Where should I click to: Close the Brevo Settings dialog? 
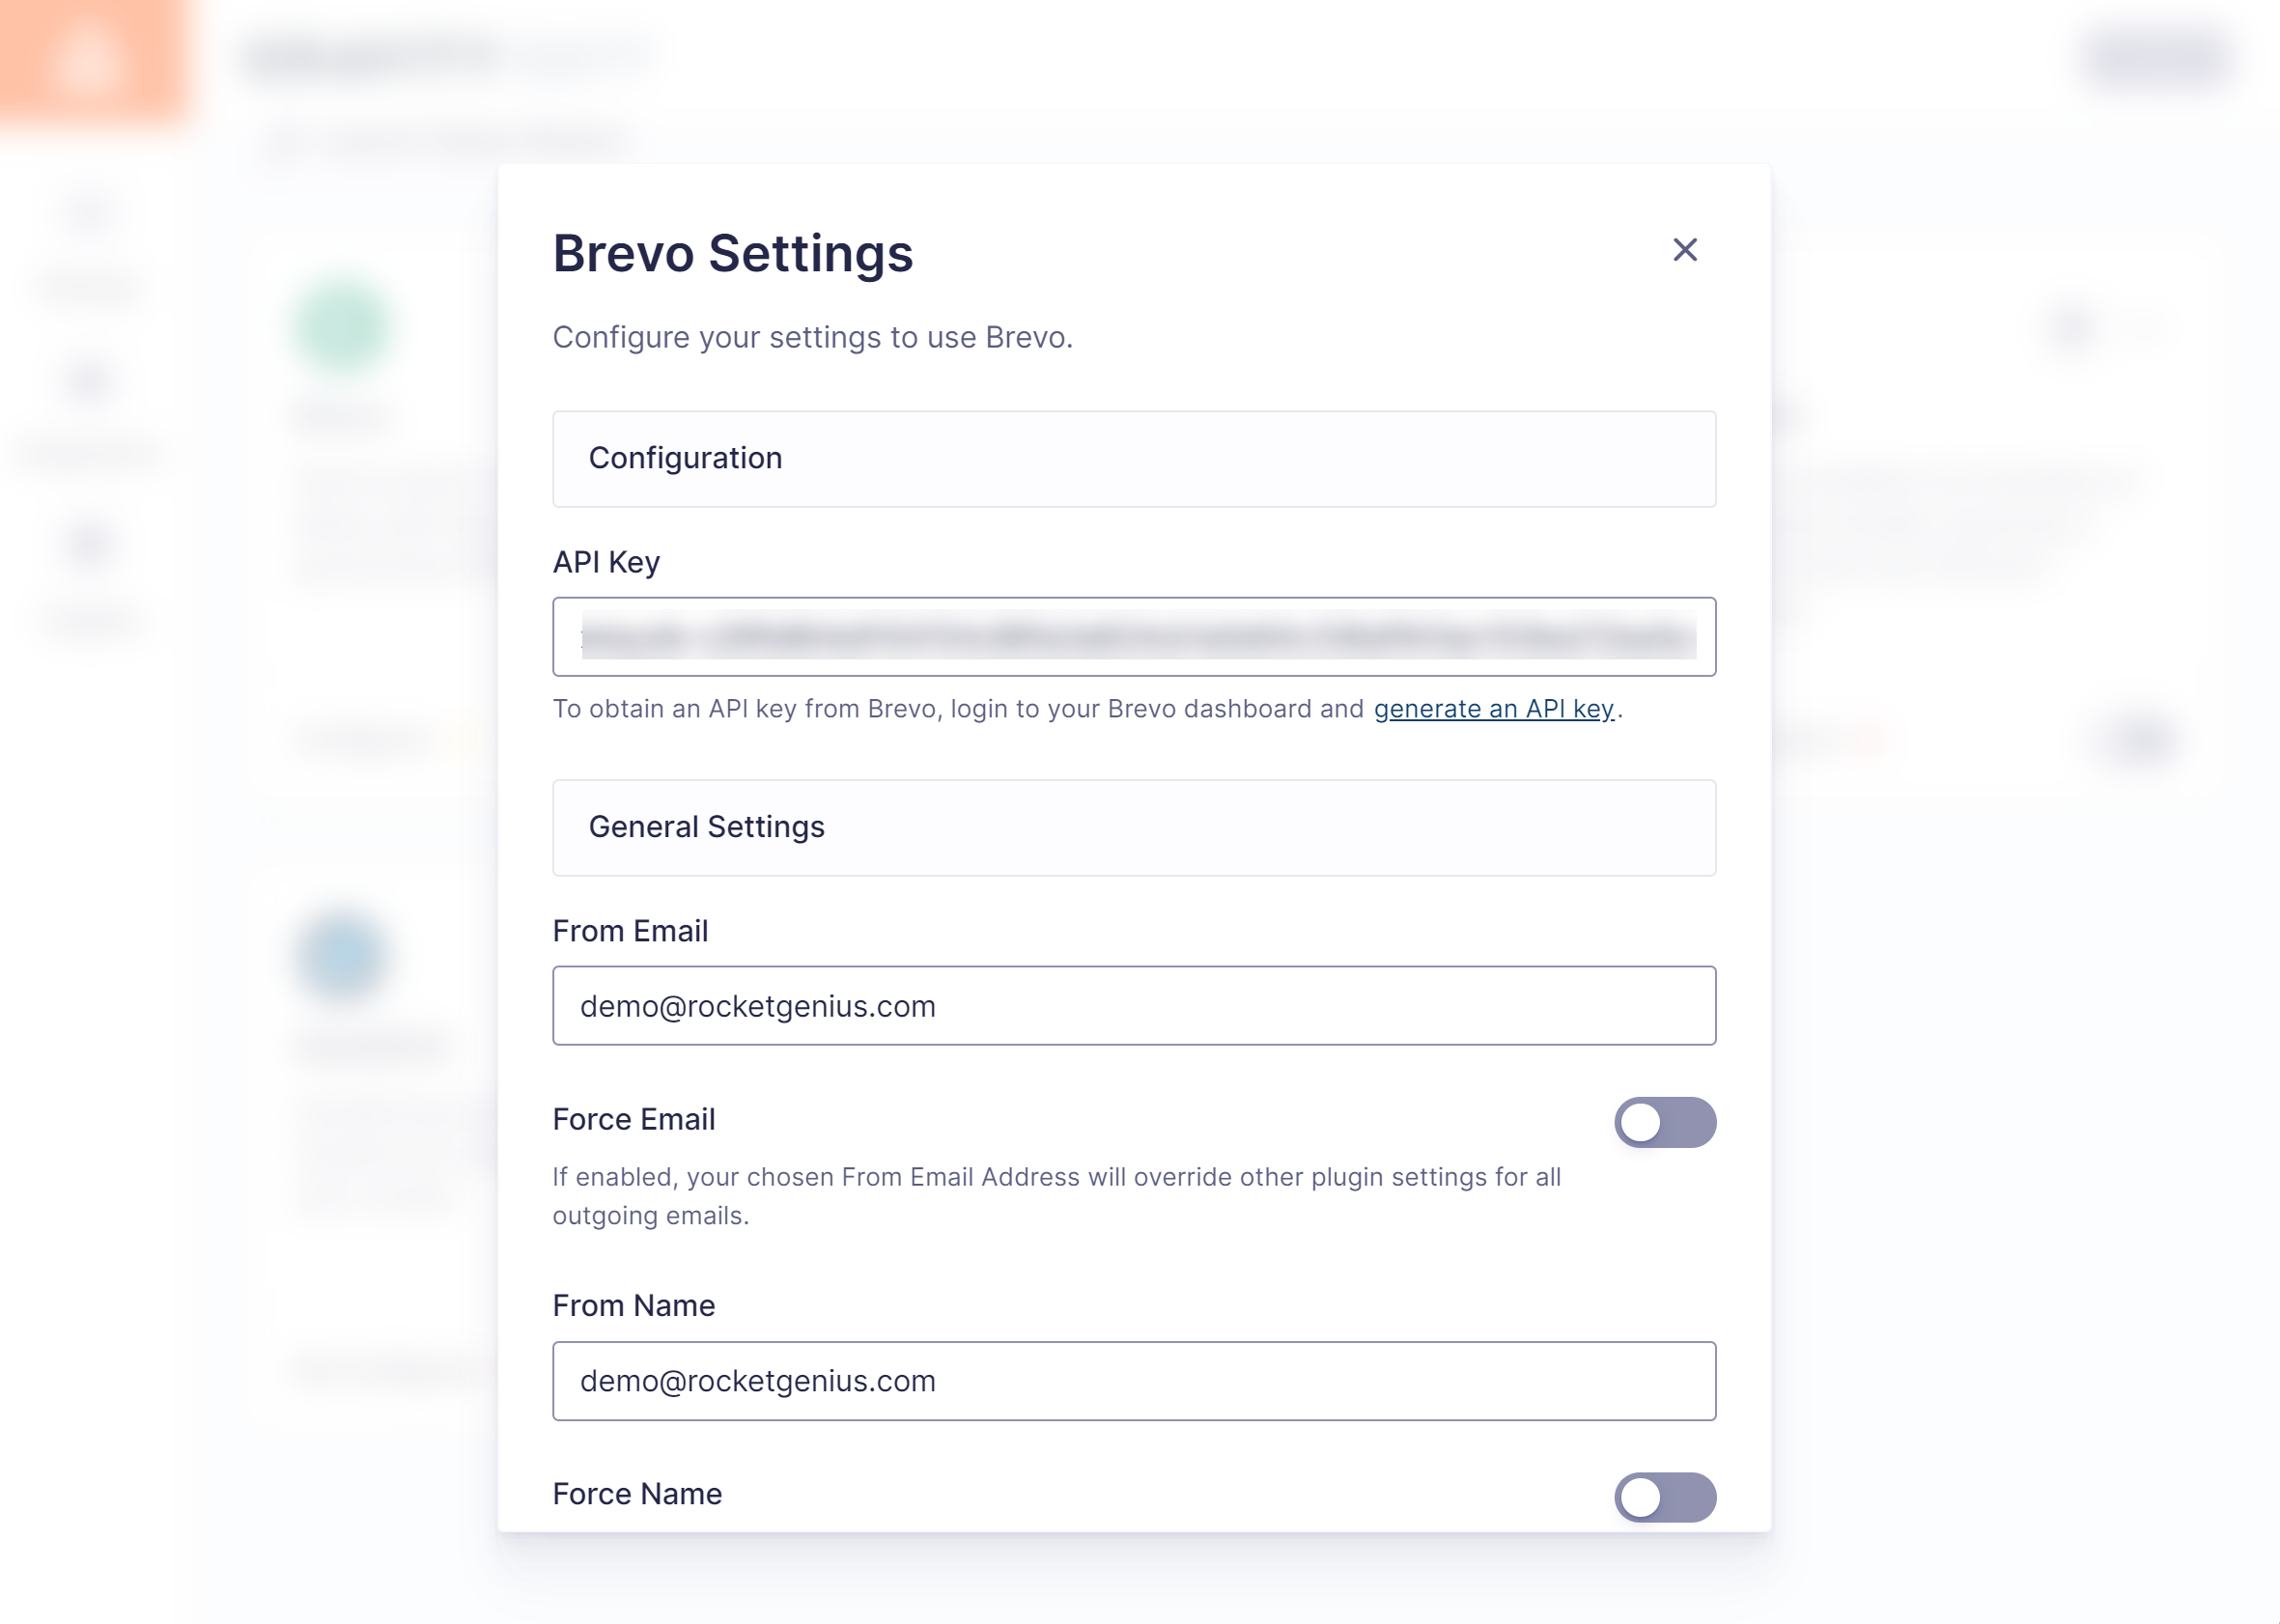(1685, 250)
